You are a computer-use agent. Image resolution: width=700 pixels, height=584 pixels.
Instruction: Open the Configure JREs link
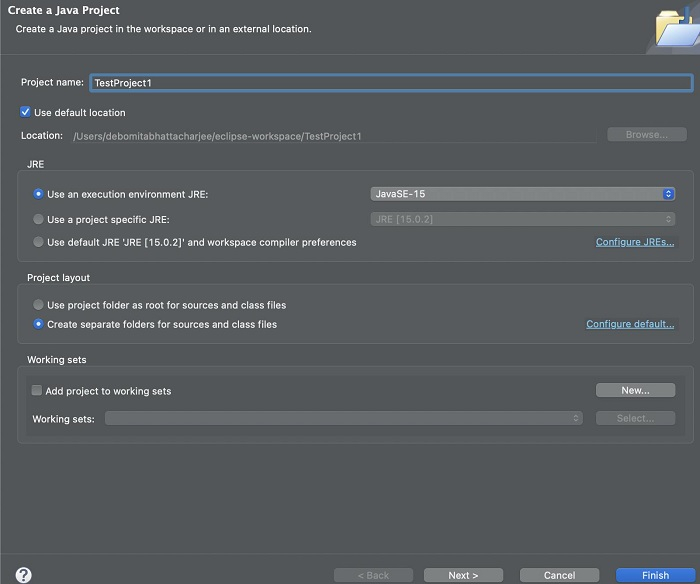click(635, 242)
